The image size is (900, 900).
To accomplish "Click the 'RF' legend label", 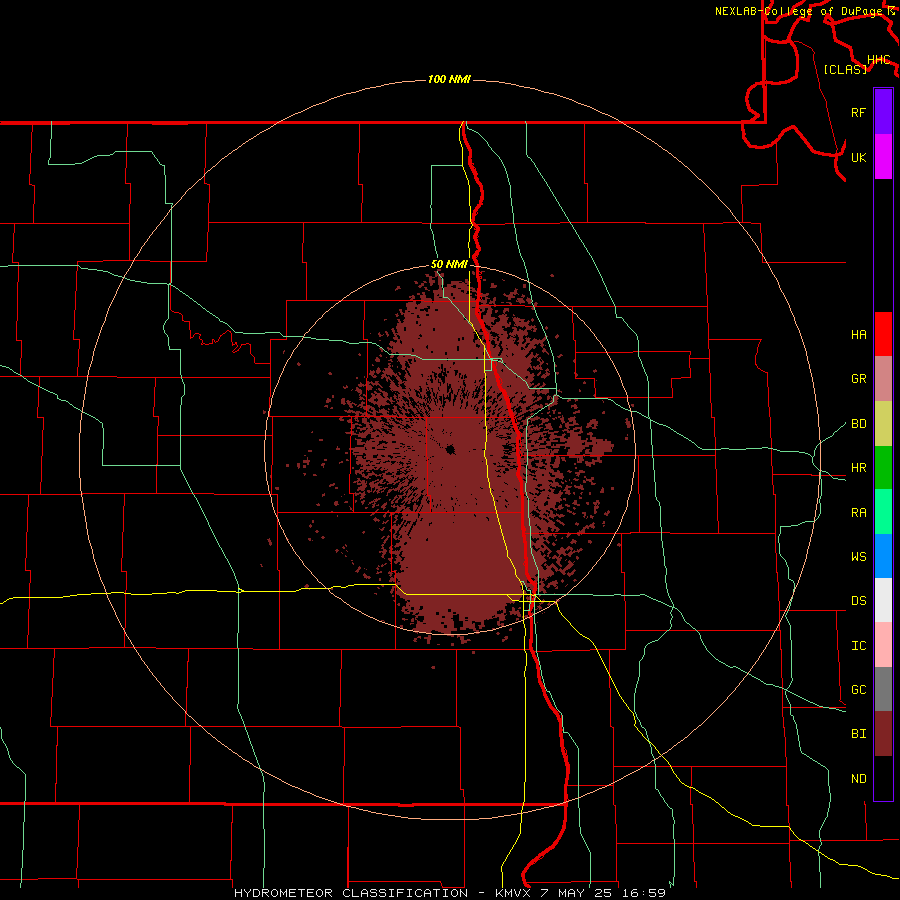I will click(x=858, y=112).
